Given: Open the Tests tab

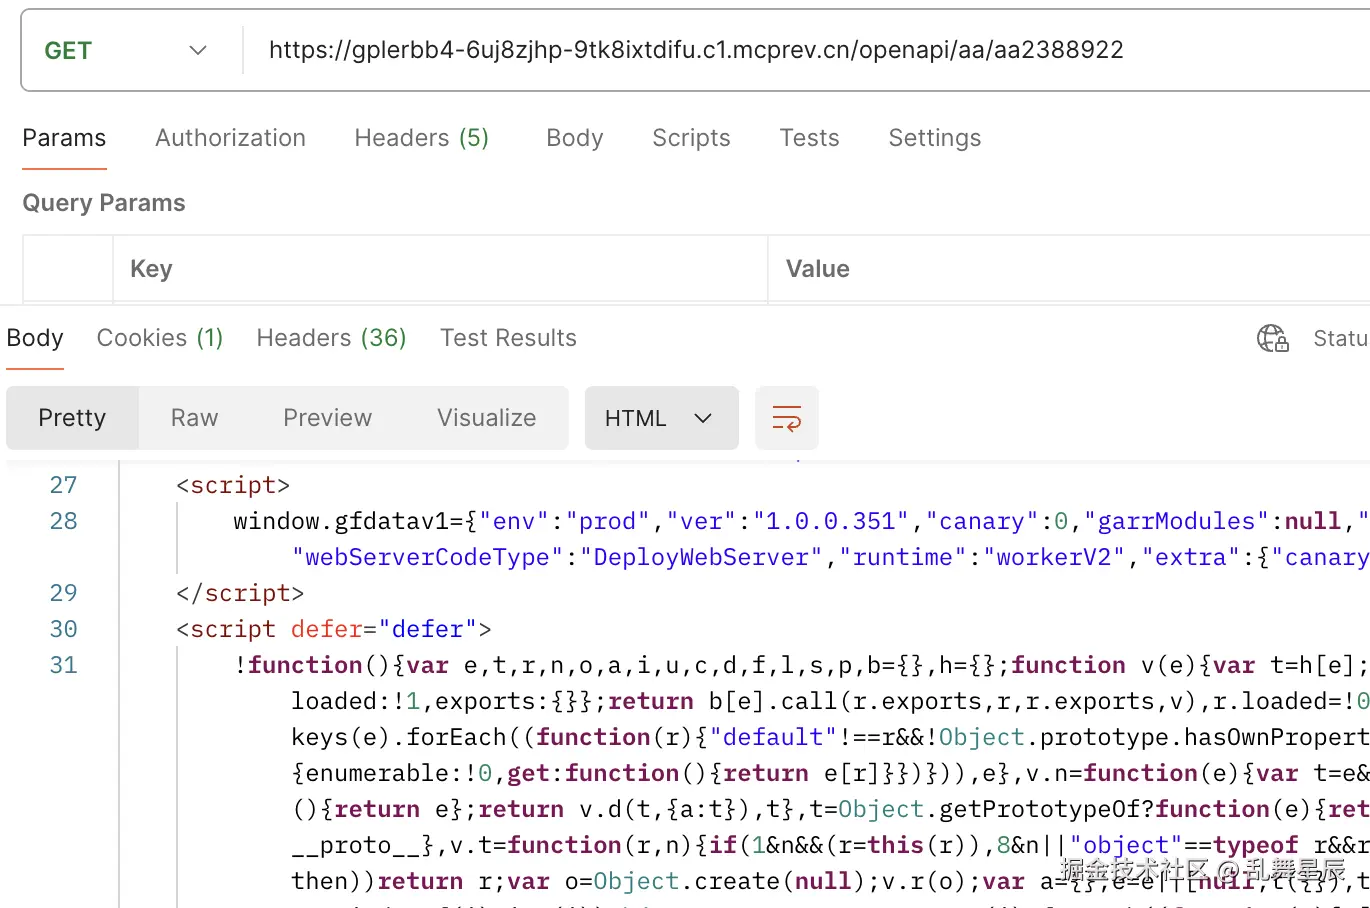Looking at the screenshot, I should click(x=809, y=138).
